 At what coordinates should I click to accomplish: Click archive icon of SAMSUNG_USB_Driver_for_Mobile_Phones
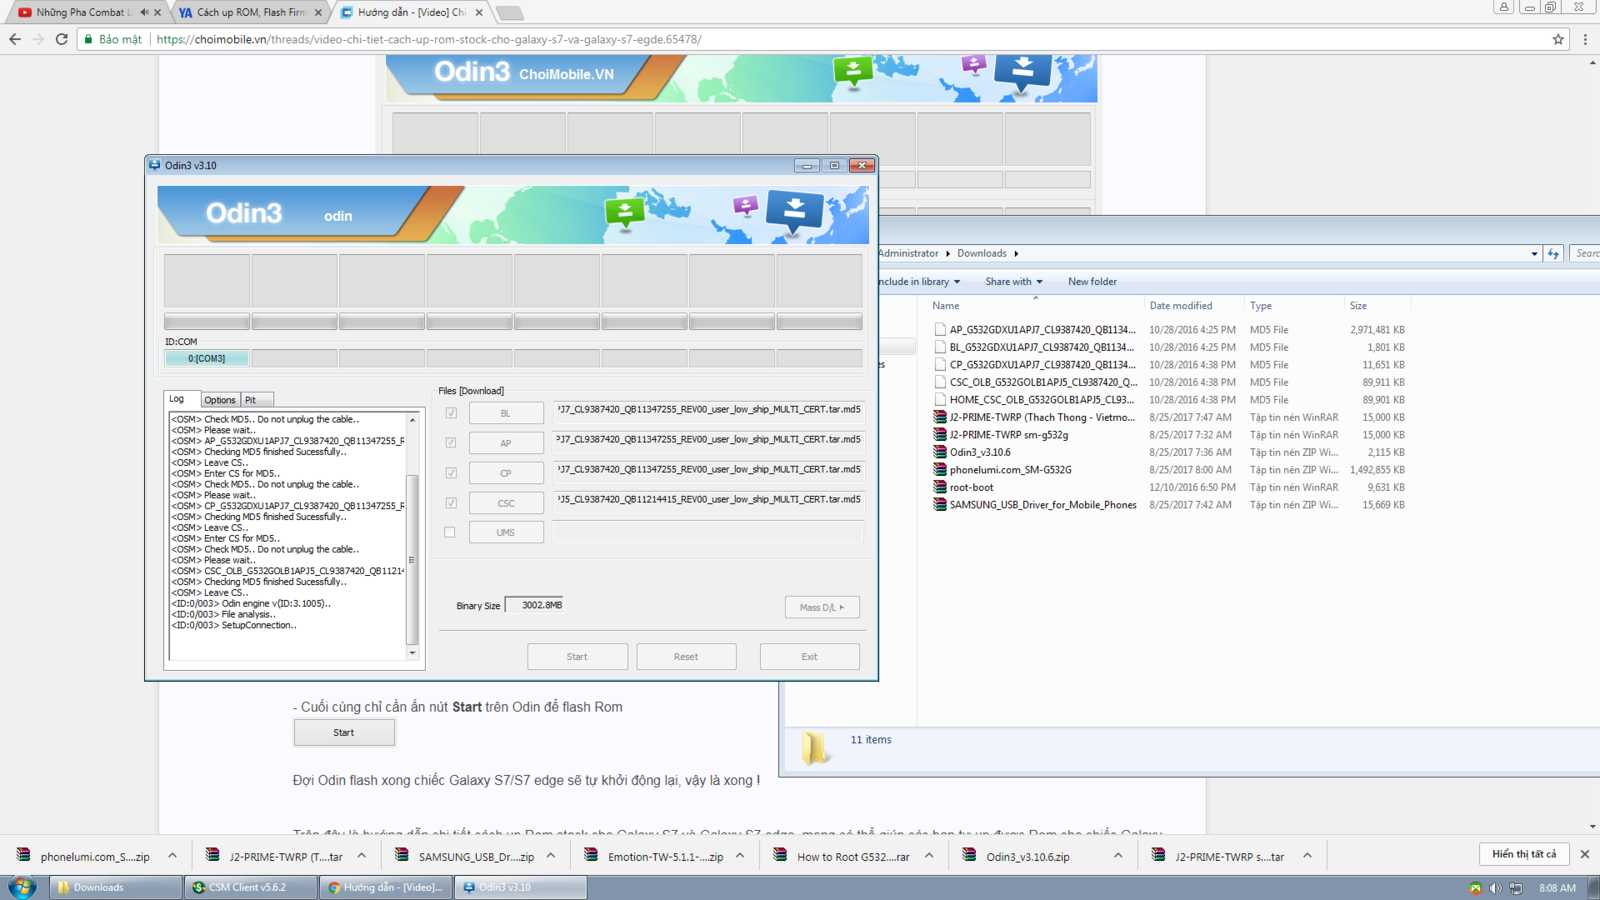point(940,505)
